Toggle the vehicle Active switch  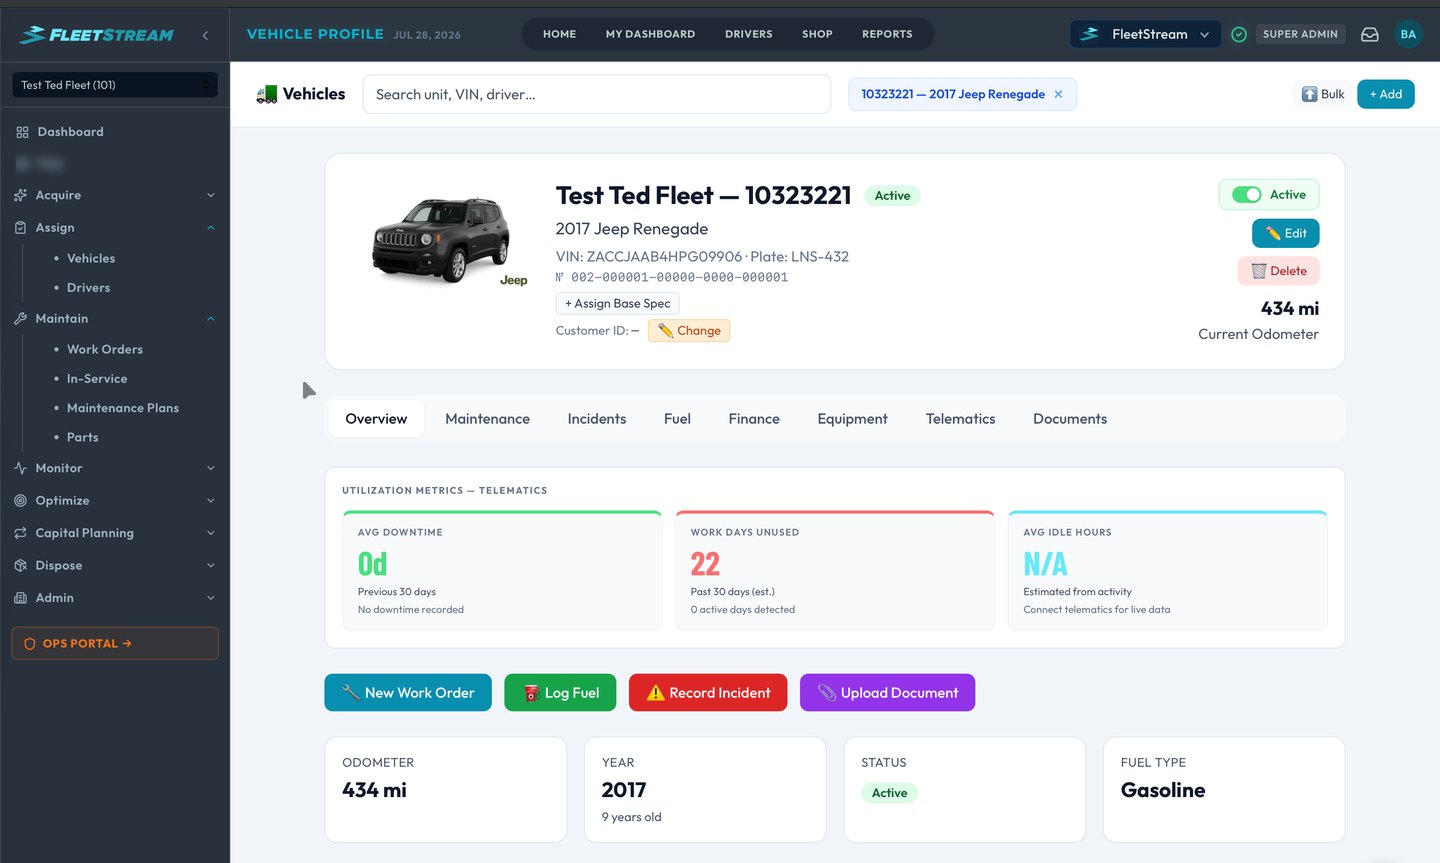tap(1246, 195)
